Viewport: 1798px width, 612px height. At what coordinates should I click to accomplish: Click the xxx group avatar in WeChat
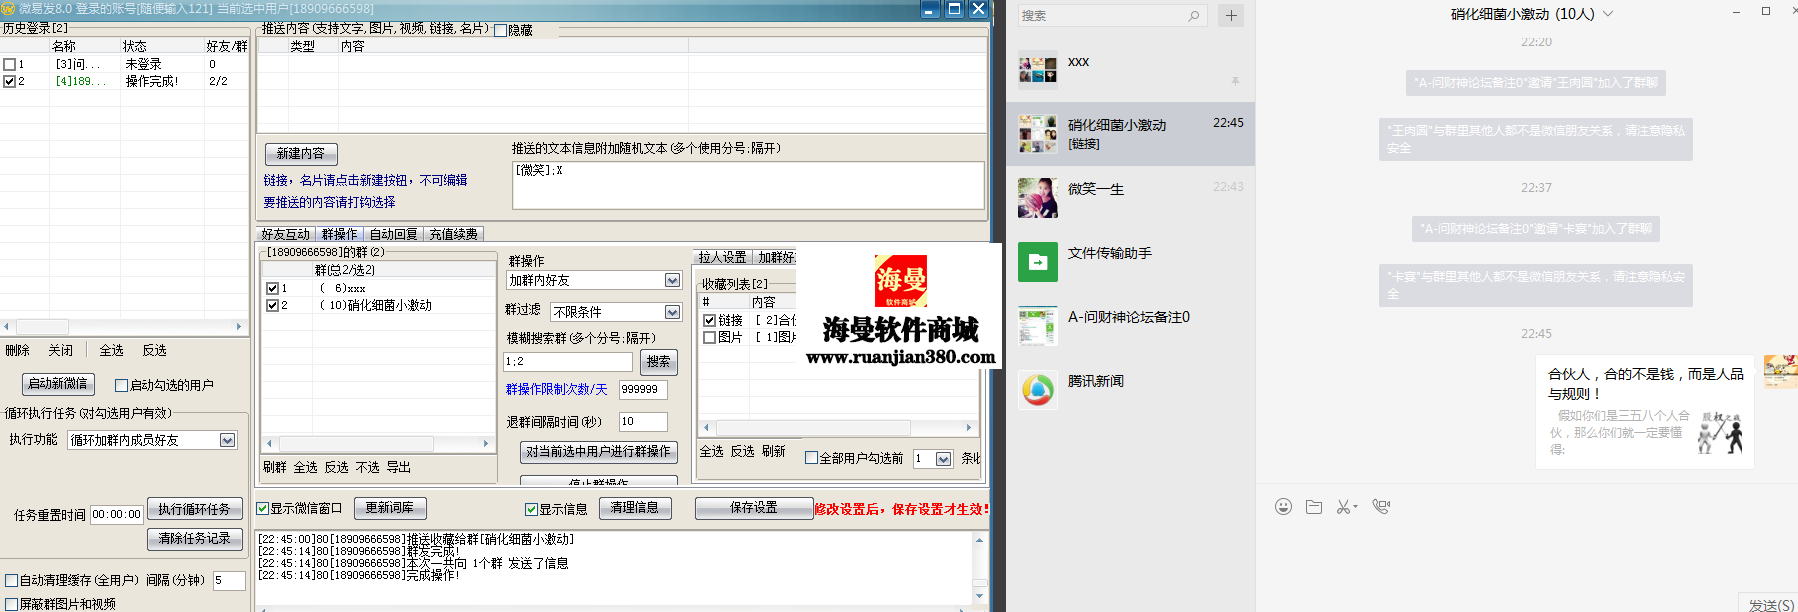[x=1038, y=70]
